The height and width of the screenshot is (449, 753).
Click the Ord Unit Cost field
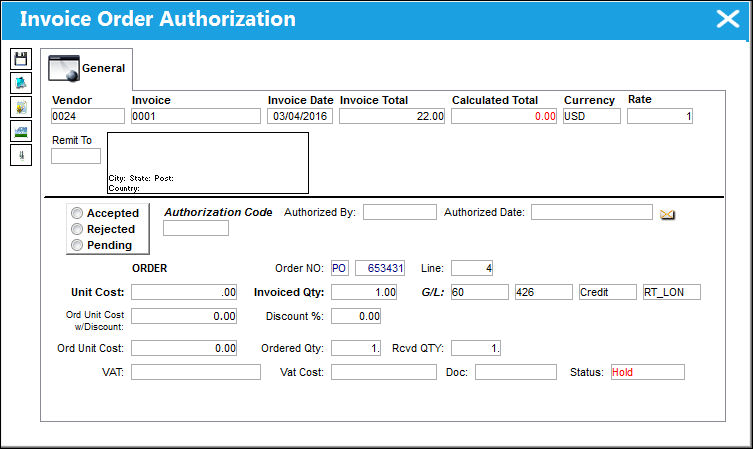click(184, 348)
